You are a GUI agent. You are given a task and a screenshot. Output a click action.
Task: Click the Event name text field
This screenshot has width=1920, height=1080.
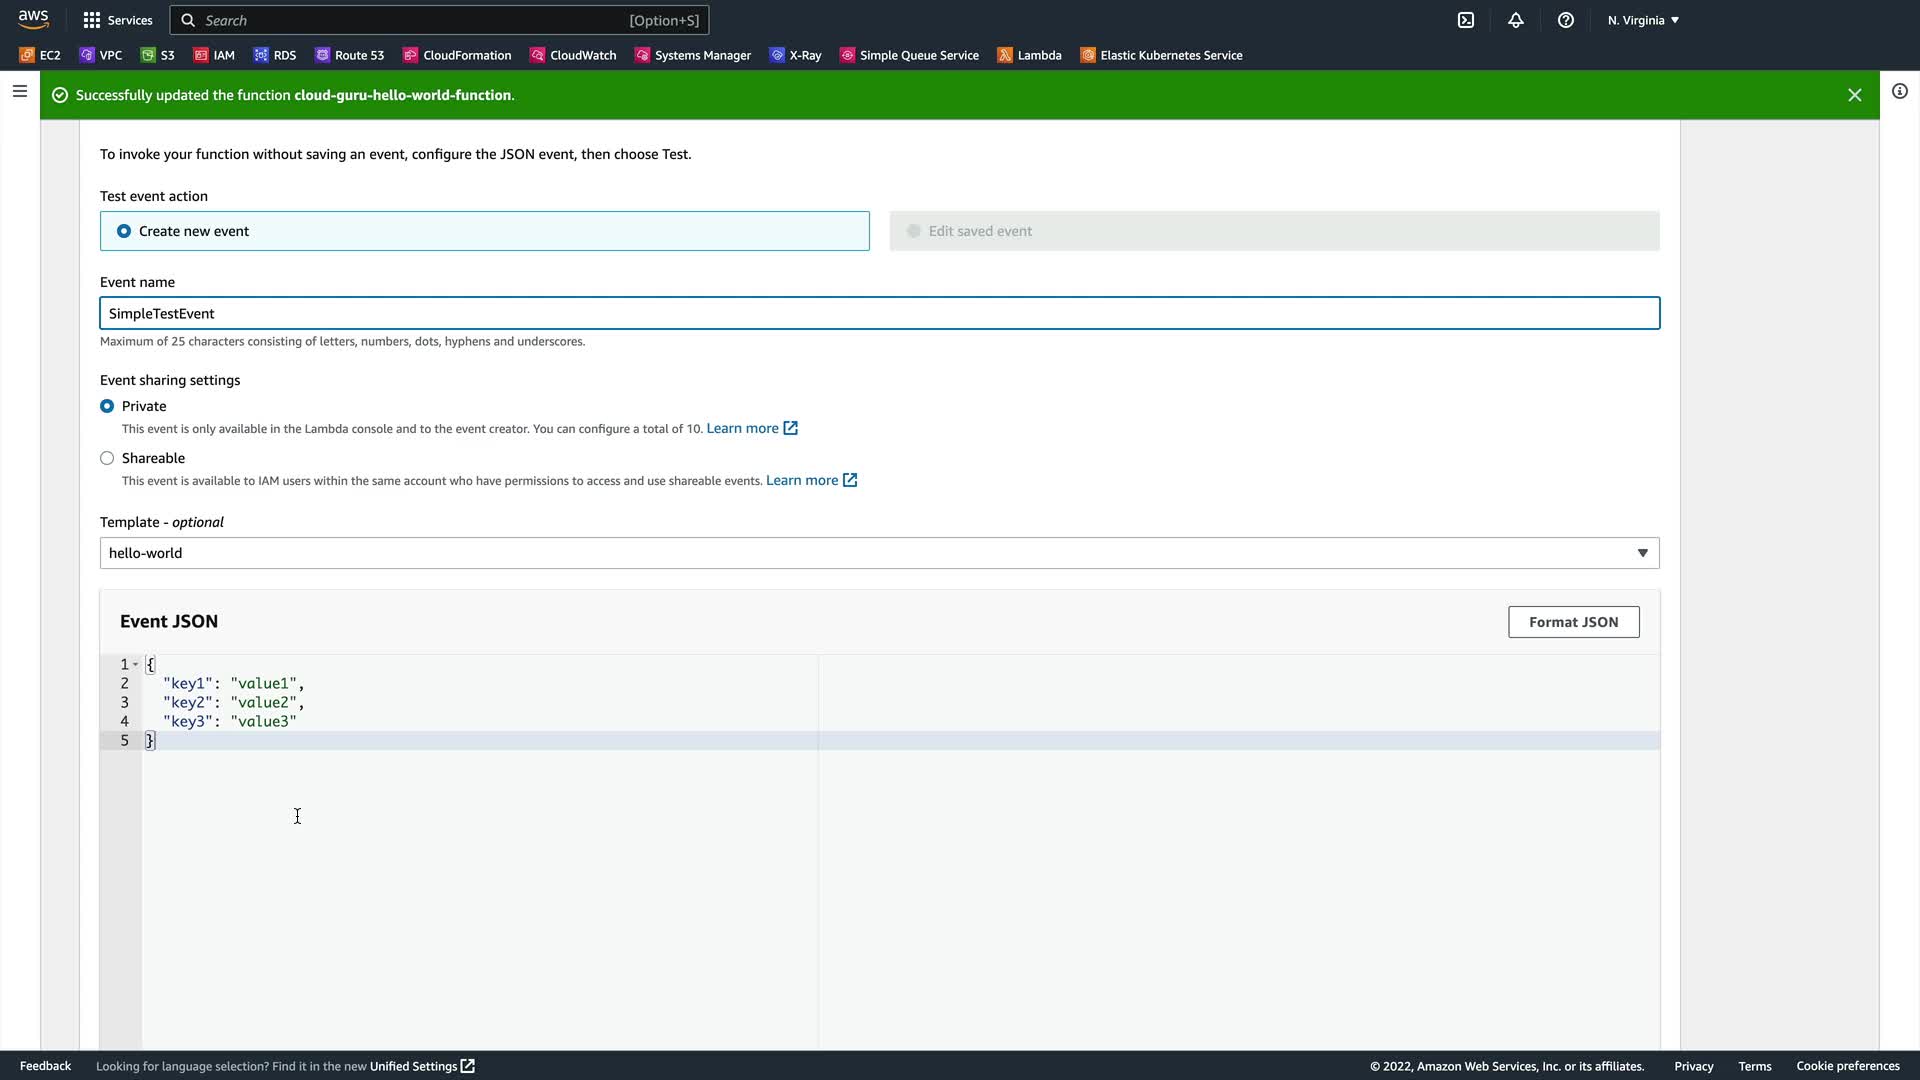[879, 313]
